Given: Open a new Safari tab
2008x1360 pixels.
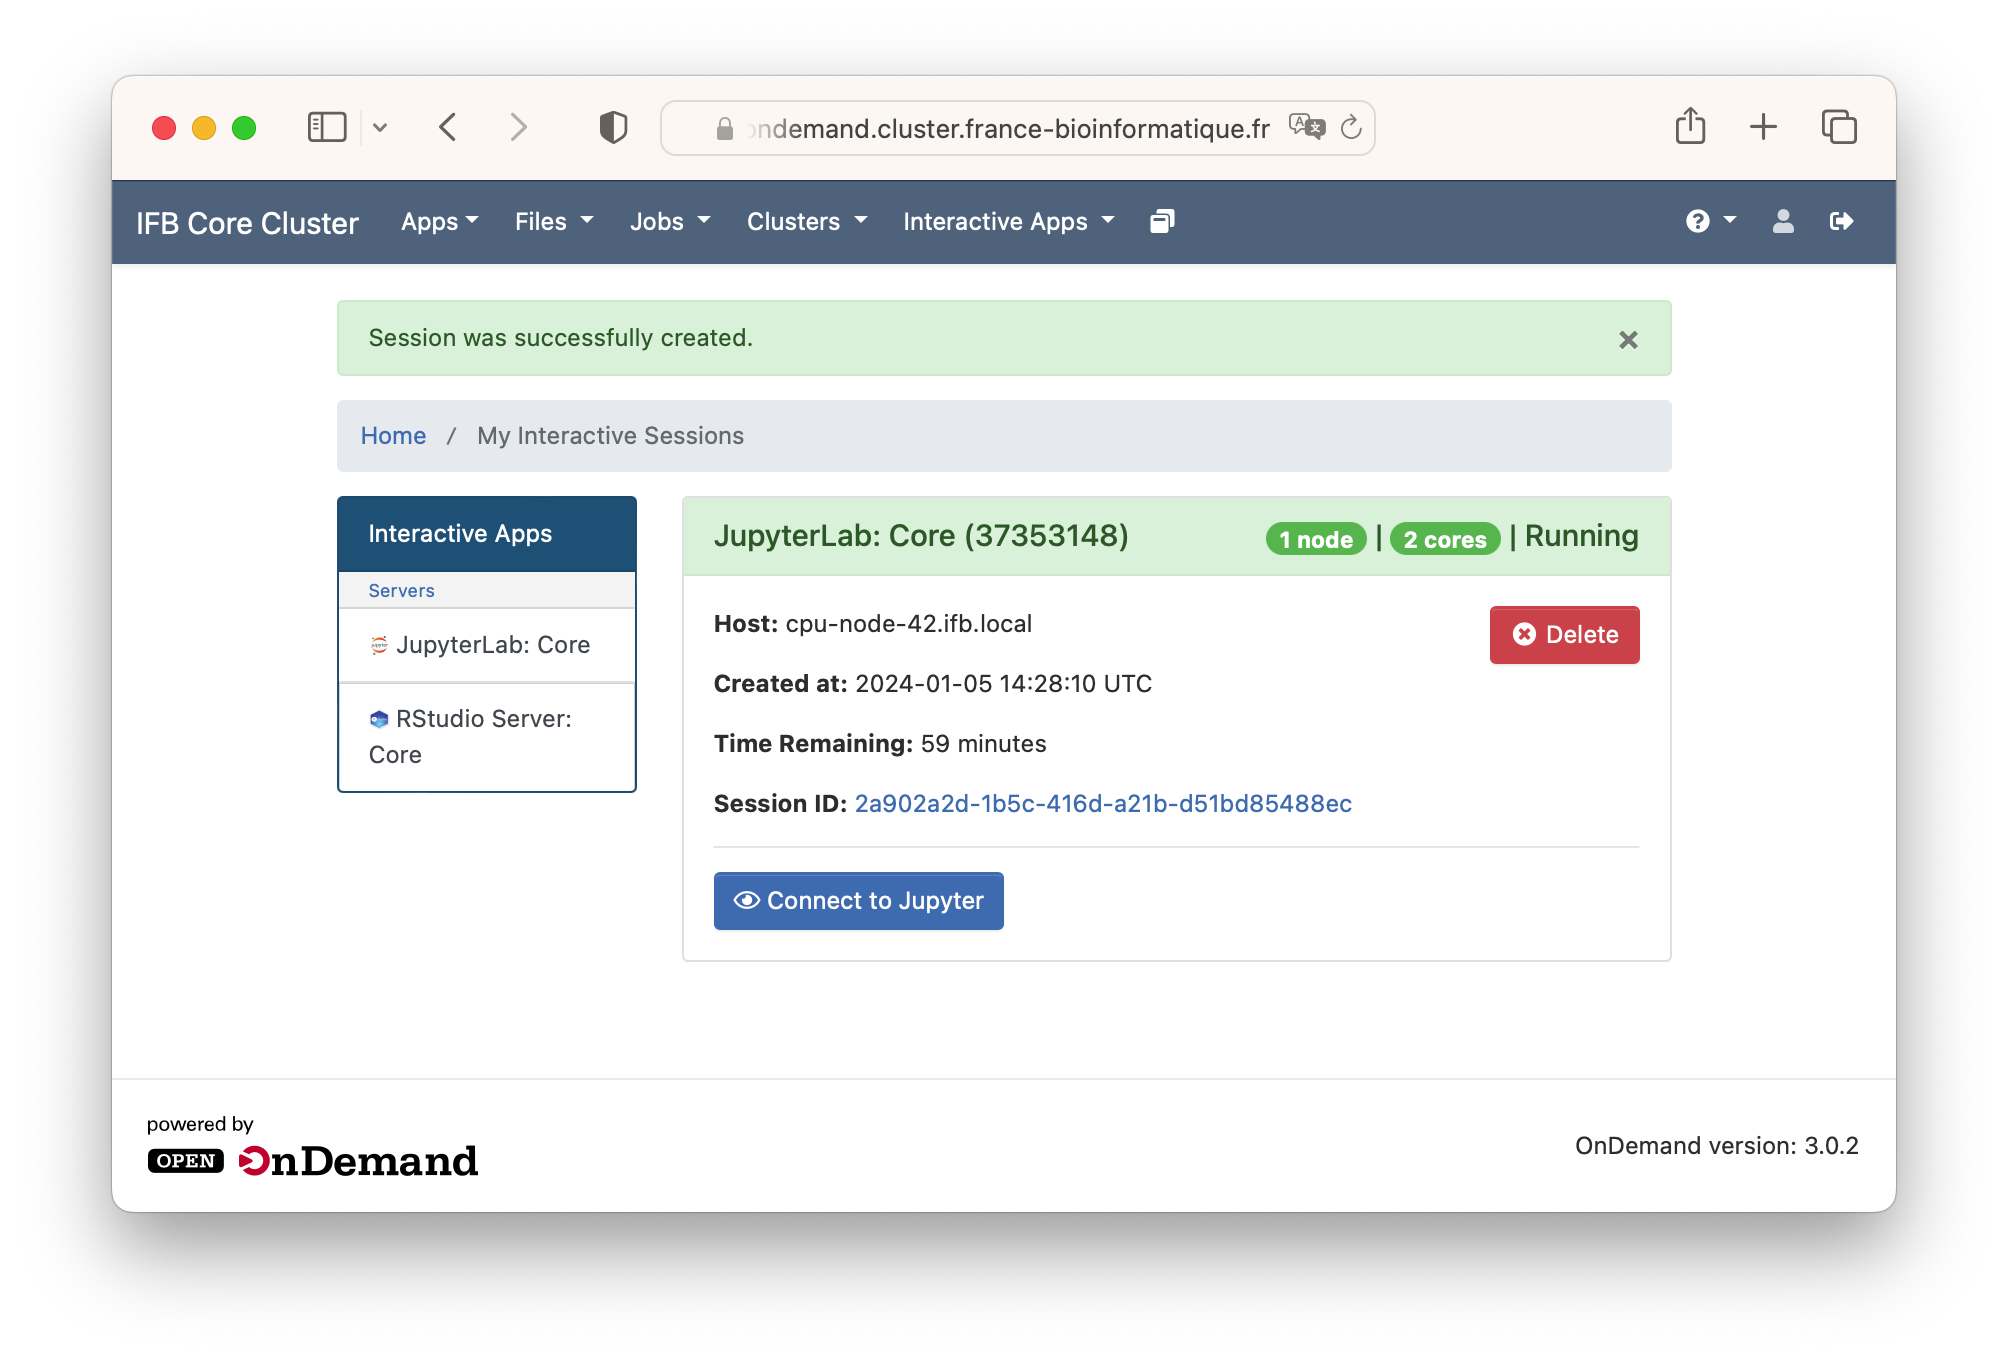Looking at the screenshot, I should [x=1763, y=127].
